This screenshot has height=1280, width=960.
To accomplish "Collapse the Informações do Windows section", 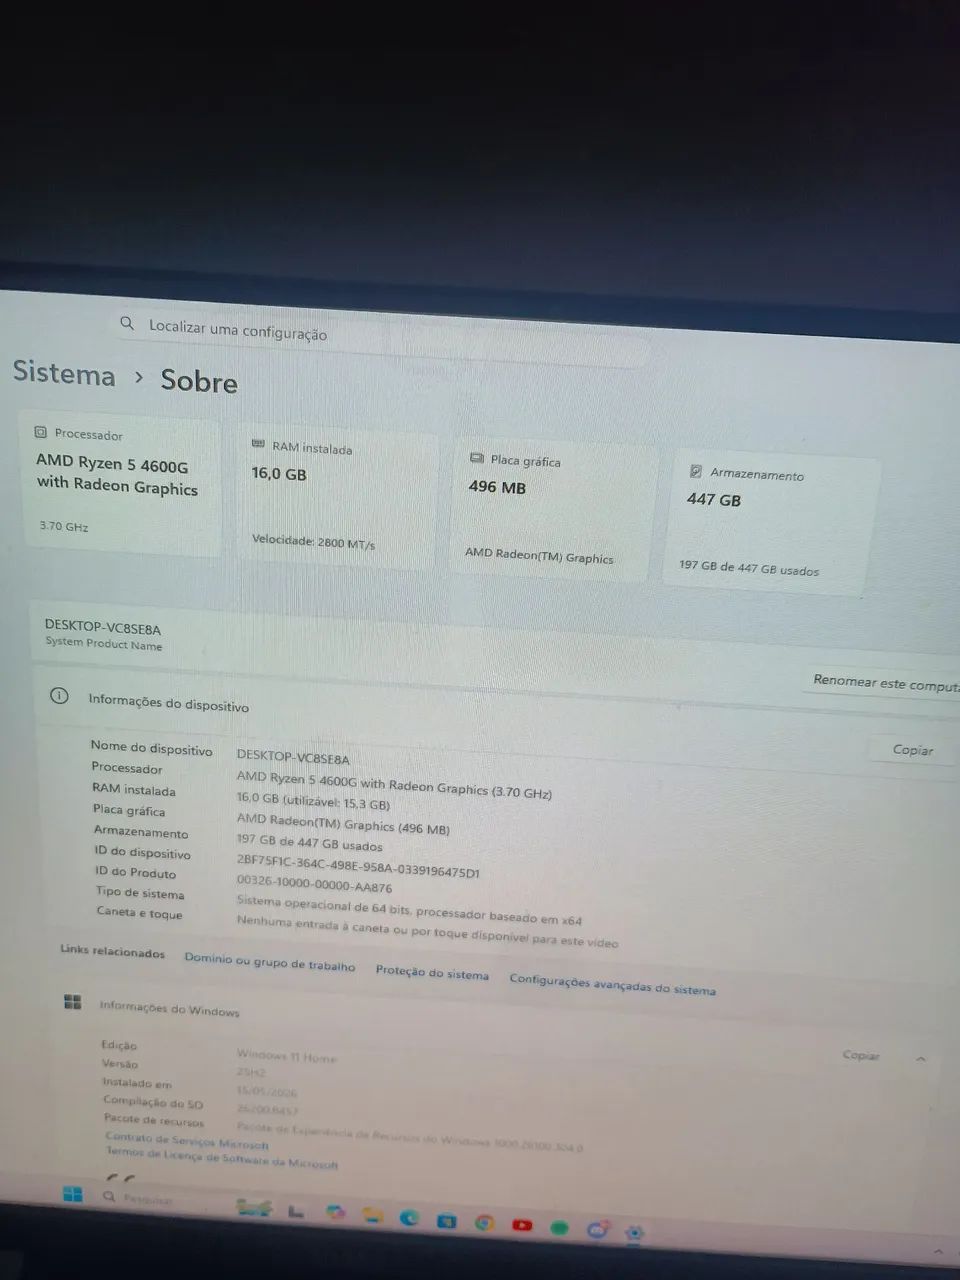I will coord(920,1058).
